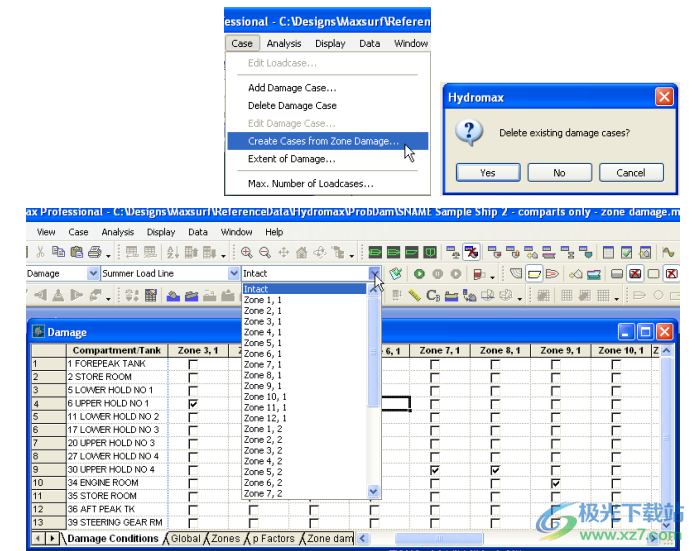Click the Home view icon
The height and width of the screenshot is (551, 695).
click(x=301, y=253)
